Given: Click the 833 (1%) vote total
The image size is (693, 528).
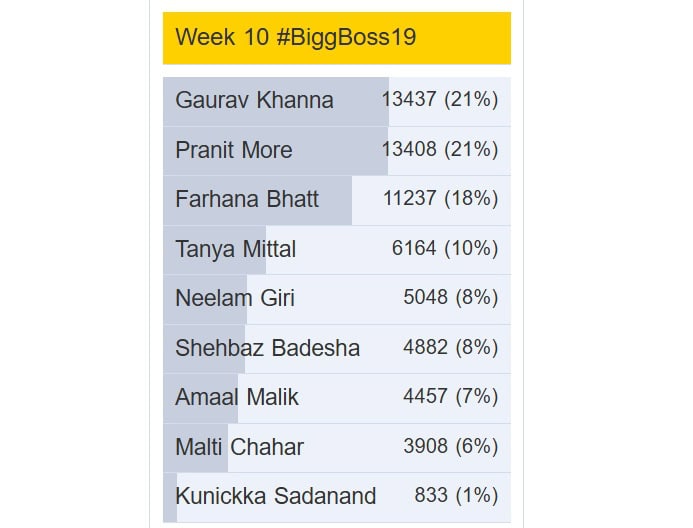Looking at the screenshot, I should coord(455,496).
